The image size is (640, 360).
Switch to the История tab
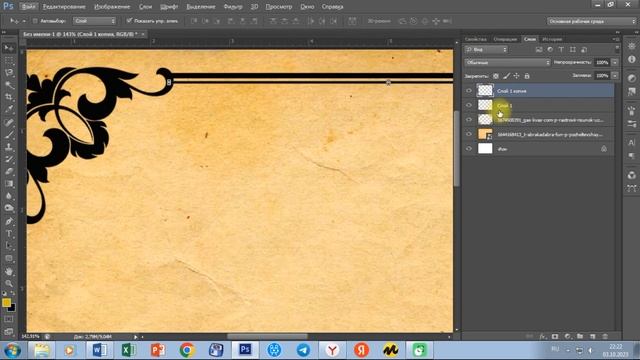pyautogui.click(x=552, y=39)
